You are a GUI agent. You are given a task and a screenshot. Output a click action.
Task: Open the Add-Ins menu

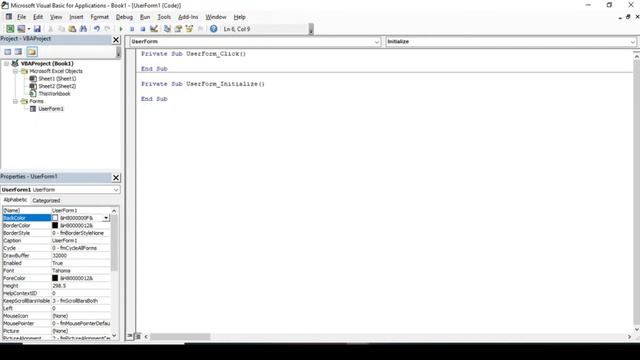coord(188,17)
